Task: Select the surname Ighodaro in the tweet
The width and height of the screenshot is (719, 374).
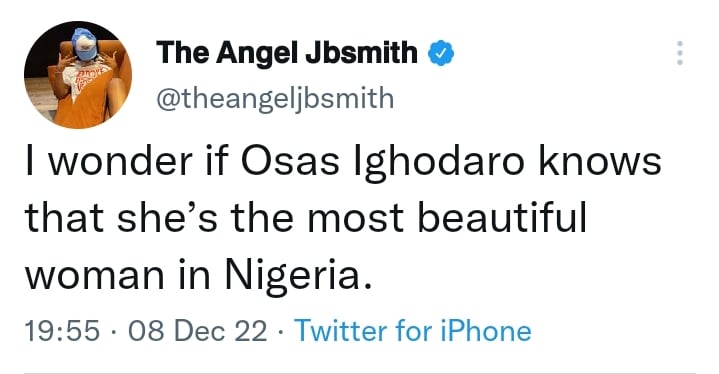Action: coord(438,163)
